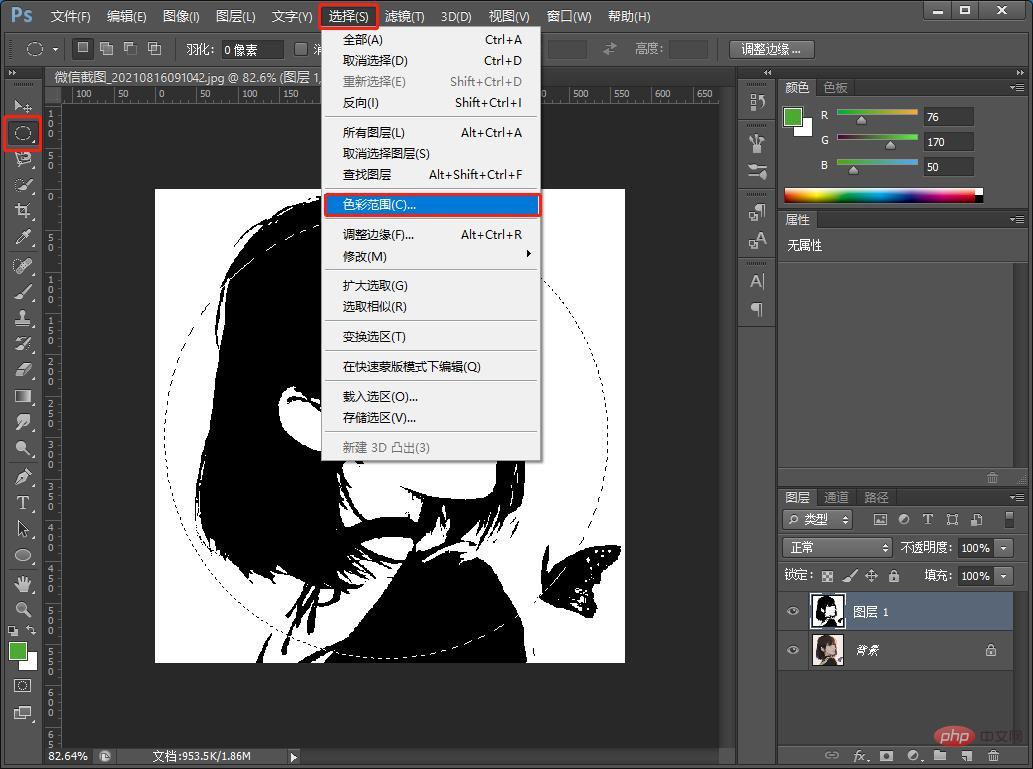Image resolution: width=1033 pixels, height=769 pixels.
Task: Open 填充 fill dropdown arrow
Action: coord(1004,576)
